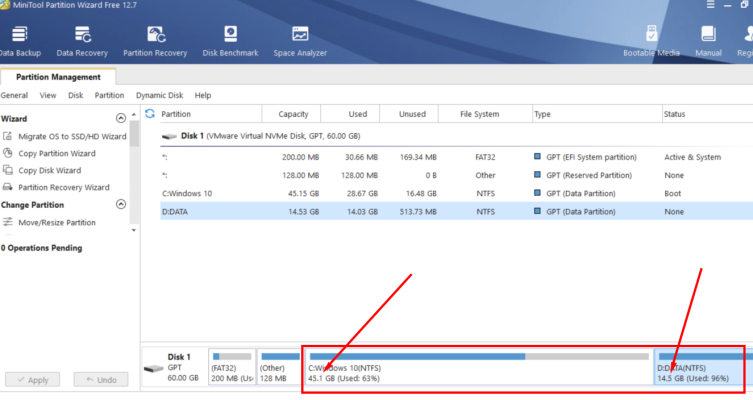Open the General menu
Viewport: 753px width, 400px height.
tap(14, 95)
